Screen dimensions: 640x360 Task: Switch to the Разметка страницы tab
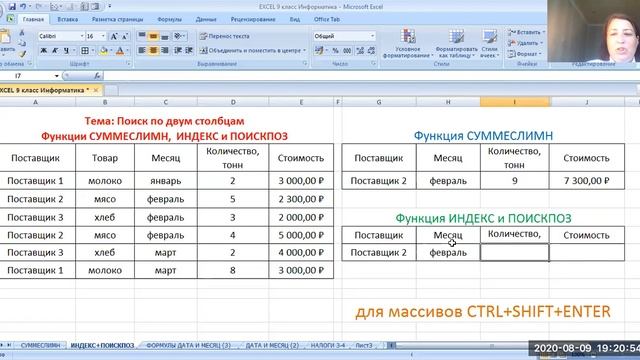tap(118, 19)
